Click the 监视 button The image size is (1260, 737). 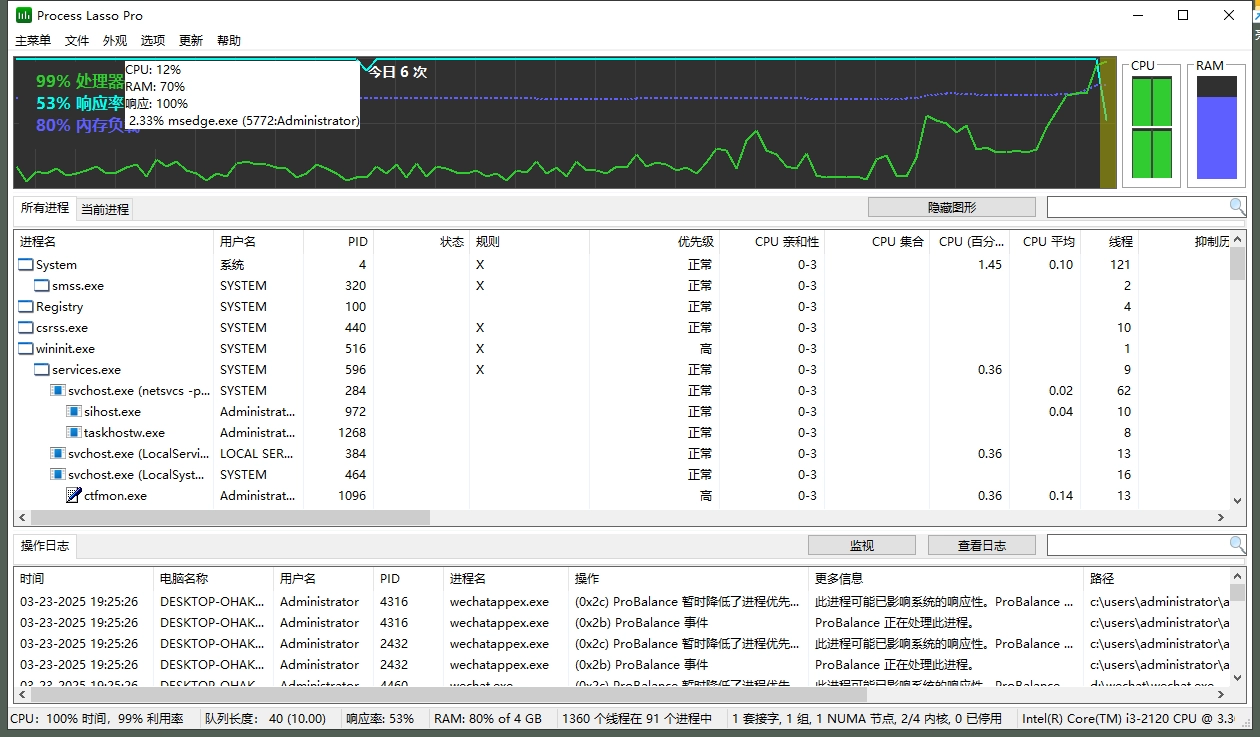coord(861,545)
